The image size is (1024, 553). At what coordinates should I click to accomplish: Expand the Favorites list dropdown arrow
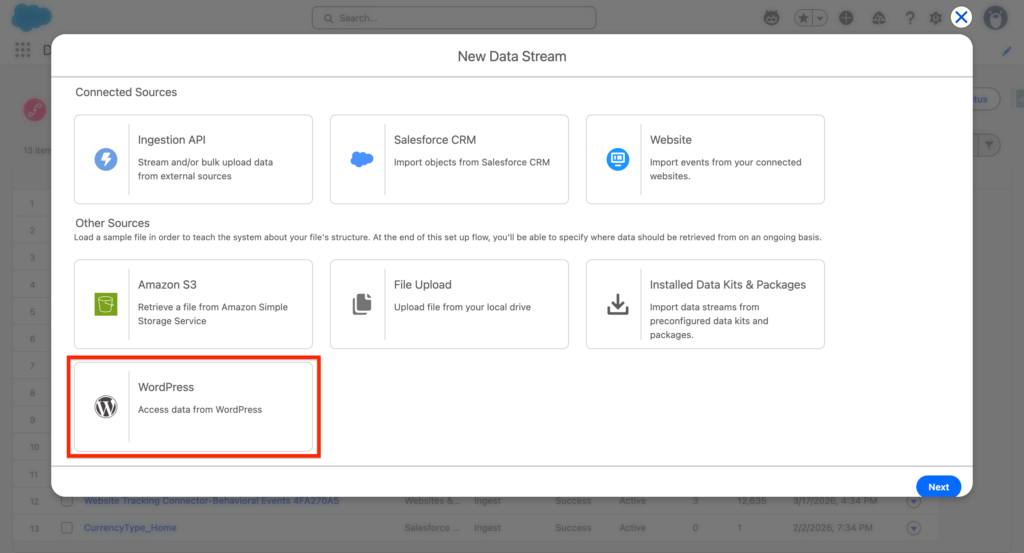820,18
